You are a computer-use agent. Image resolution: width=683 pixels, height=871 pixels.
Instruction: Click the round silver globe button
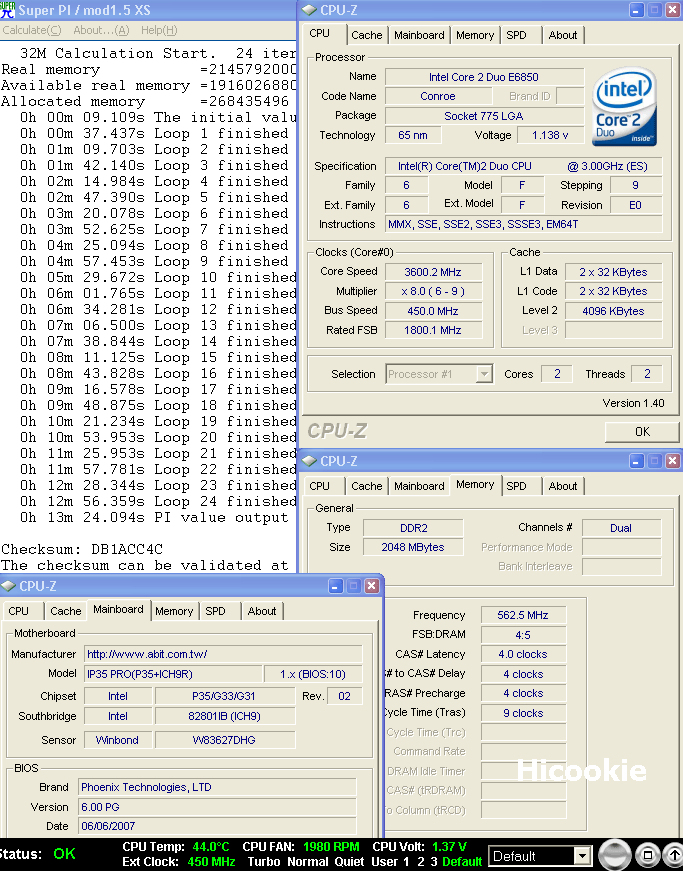[x=614, y=855]
